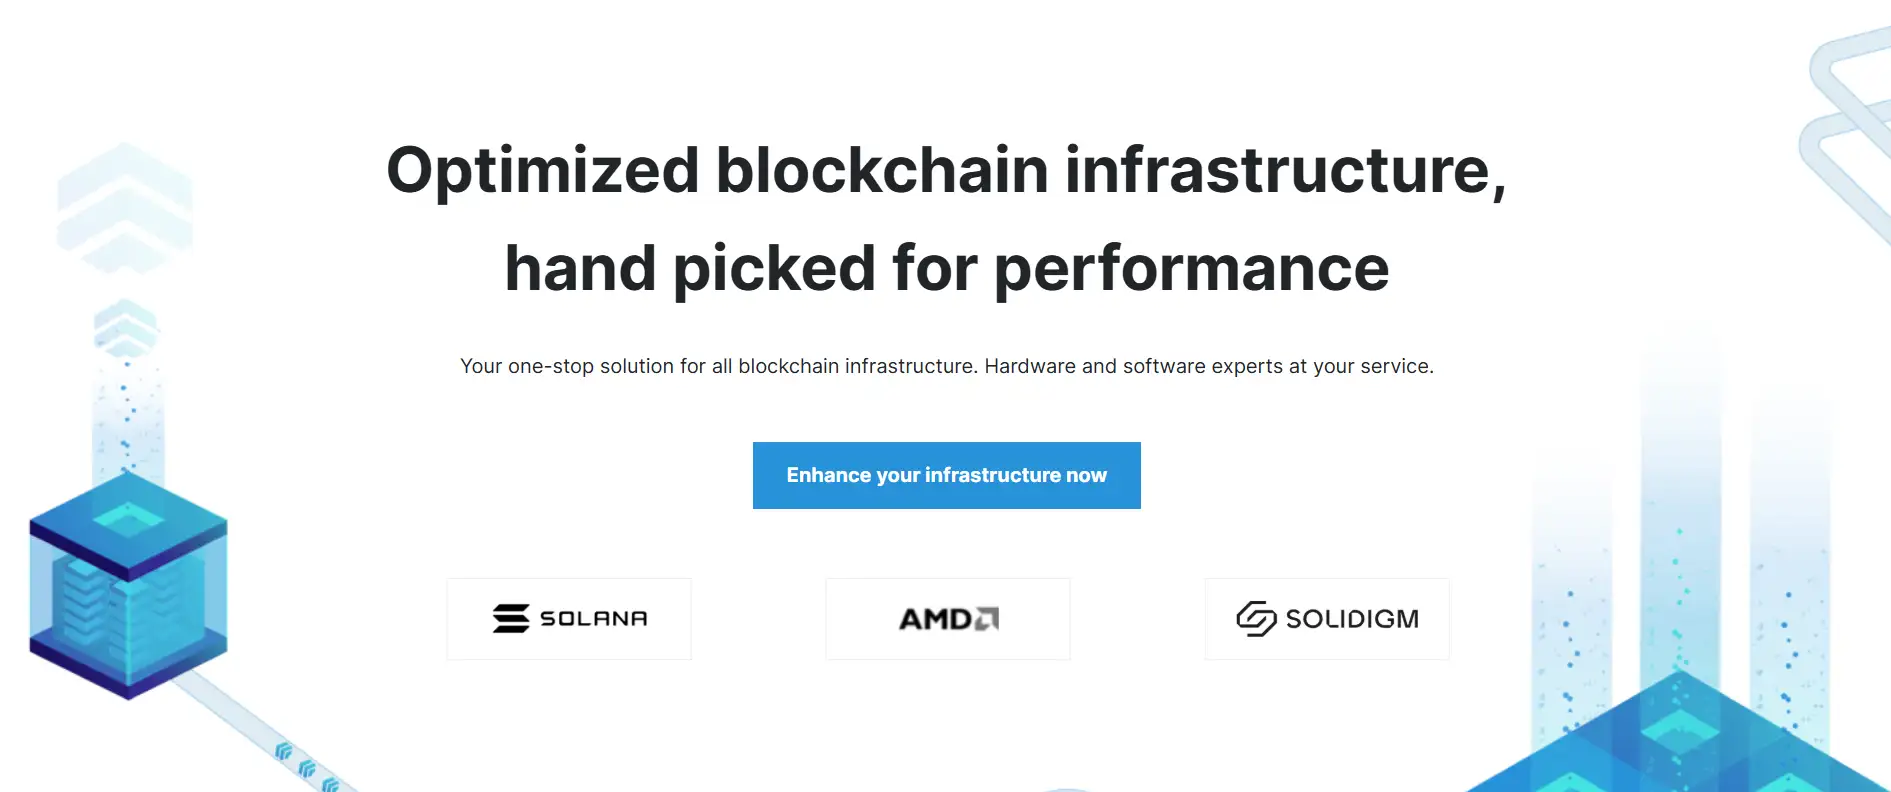The image size is (1891, 792).
Task: Click the AMD wordmark letters
Action: tap(934, 620)
